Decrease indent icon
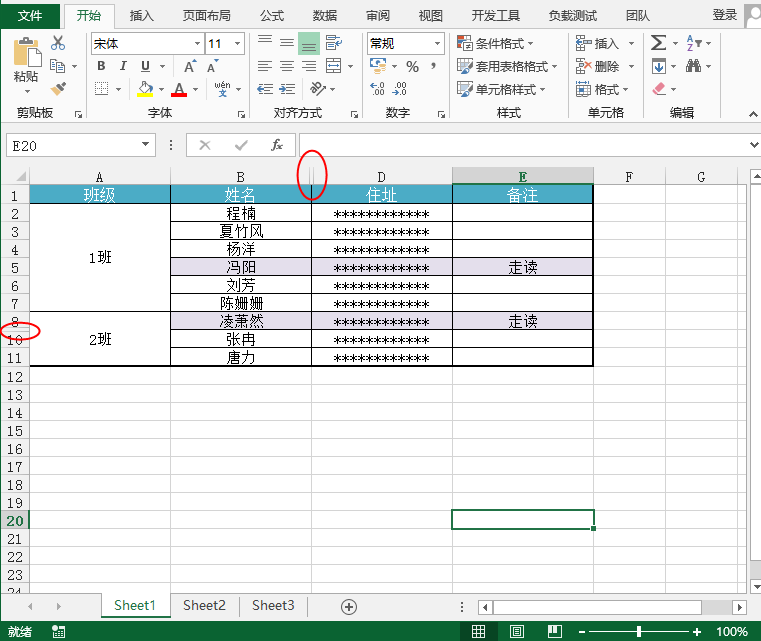This screenshot has width=761, height=641. point(265,89)
